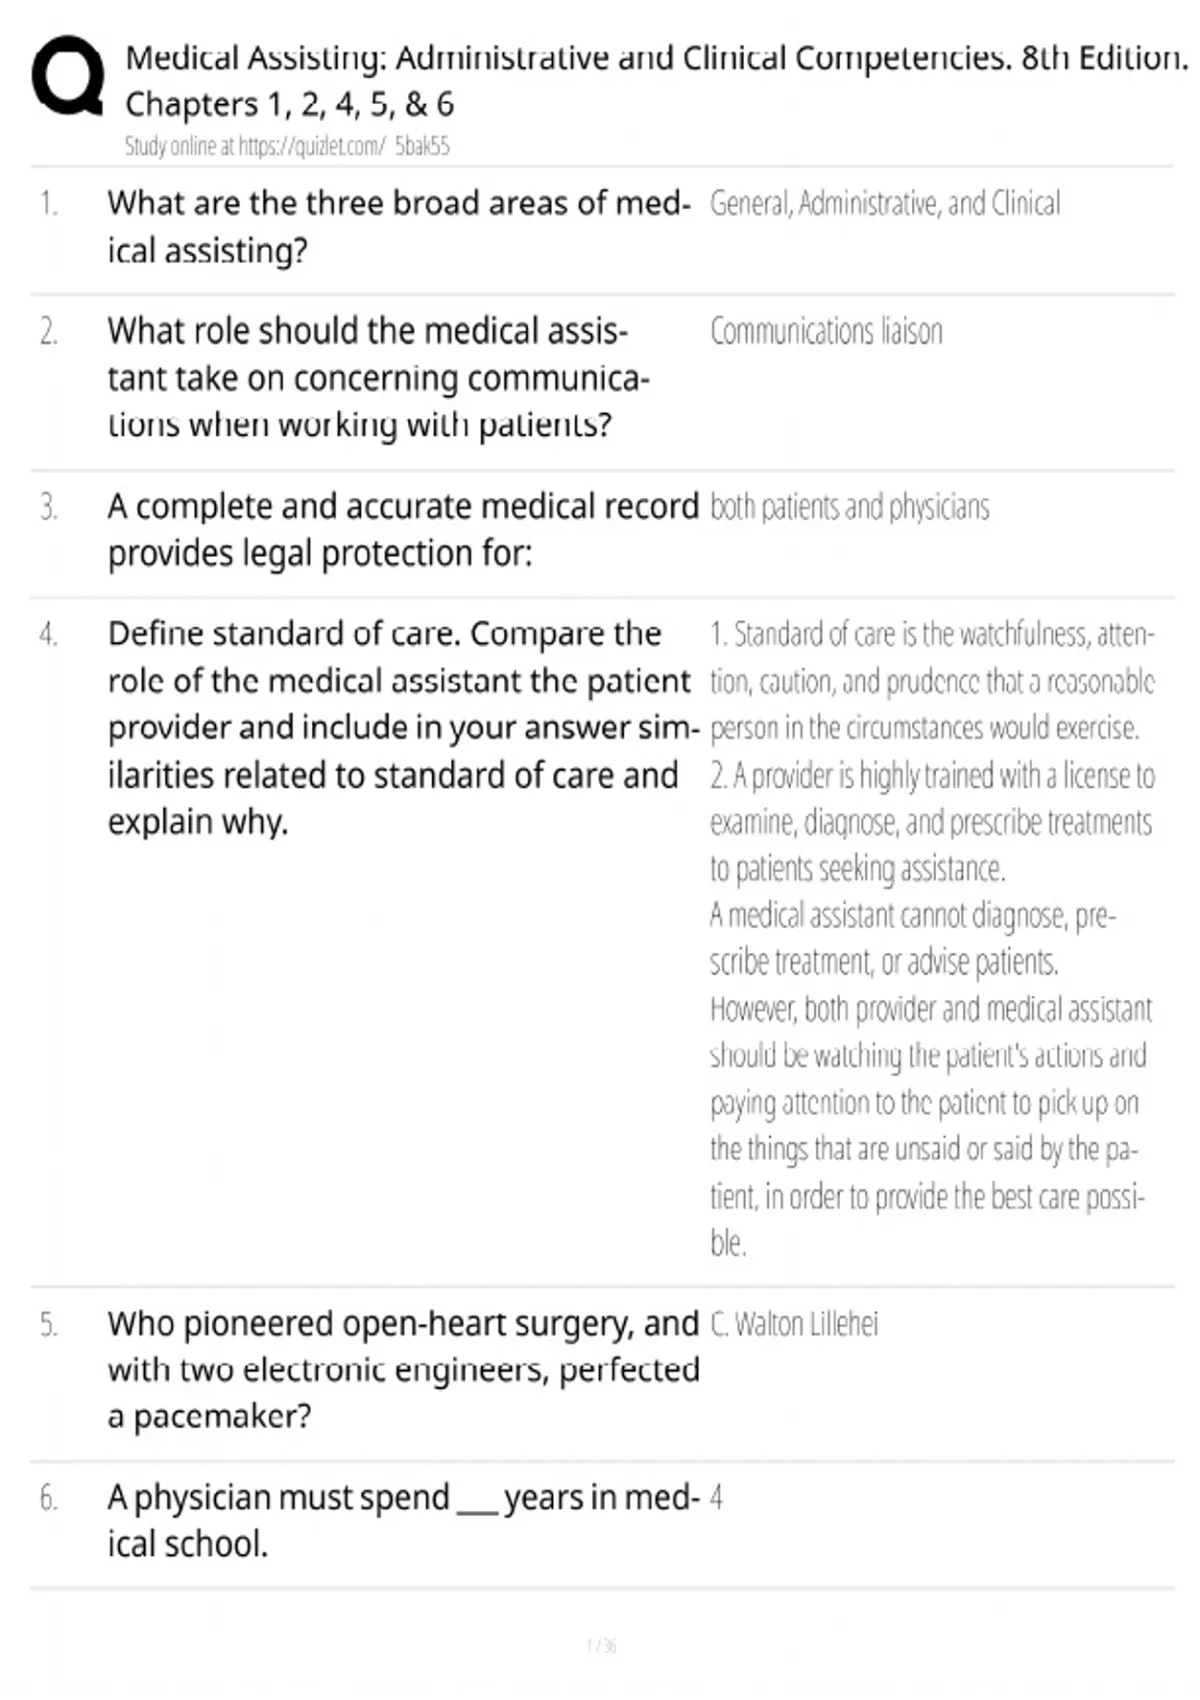Click the document title Medical Assisting heading
The height and width of the screenshot is (1700, 1200).
pyautogui.click(x=657, y=58)
